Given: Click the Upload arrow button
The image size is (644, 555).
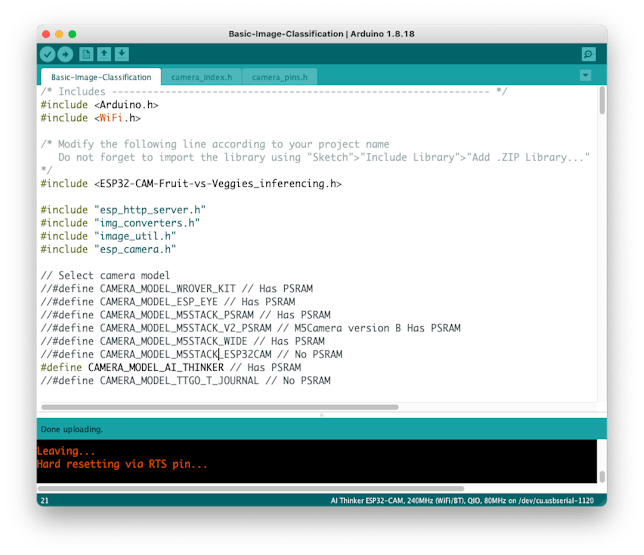Looking at the screenshot, I should tap(65, 54).
